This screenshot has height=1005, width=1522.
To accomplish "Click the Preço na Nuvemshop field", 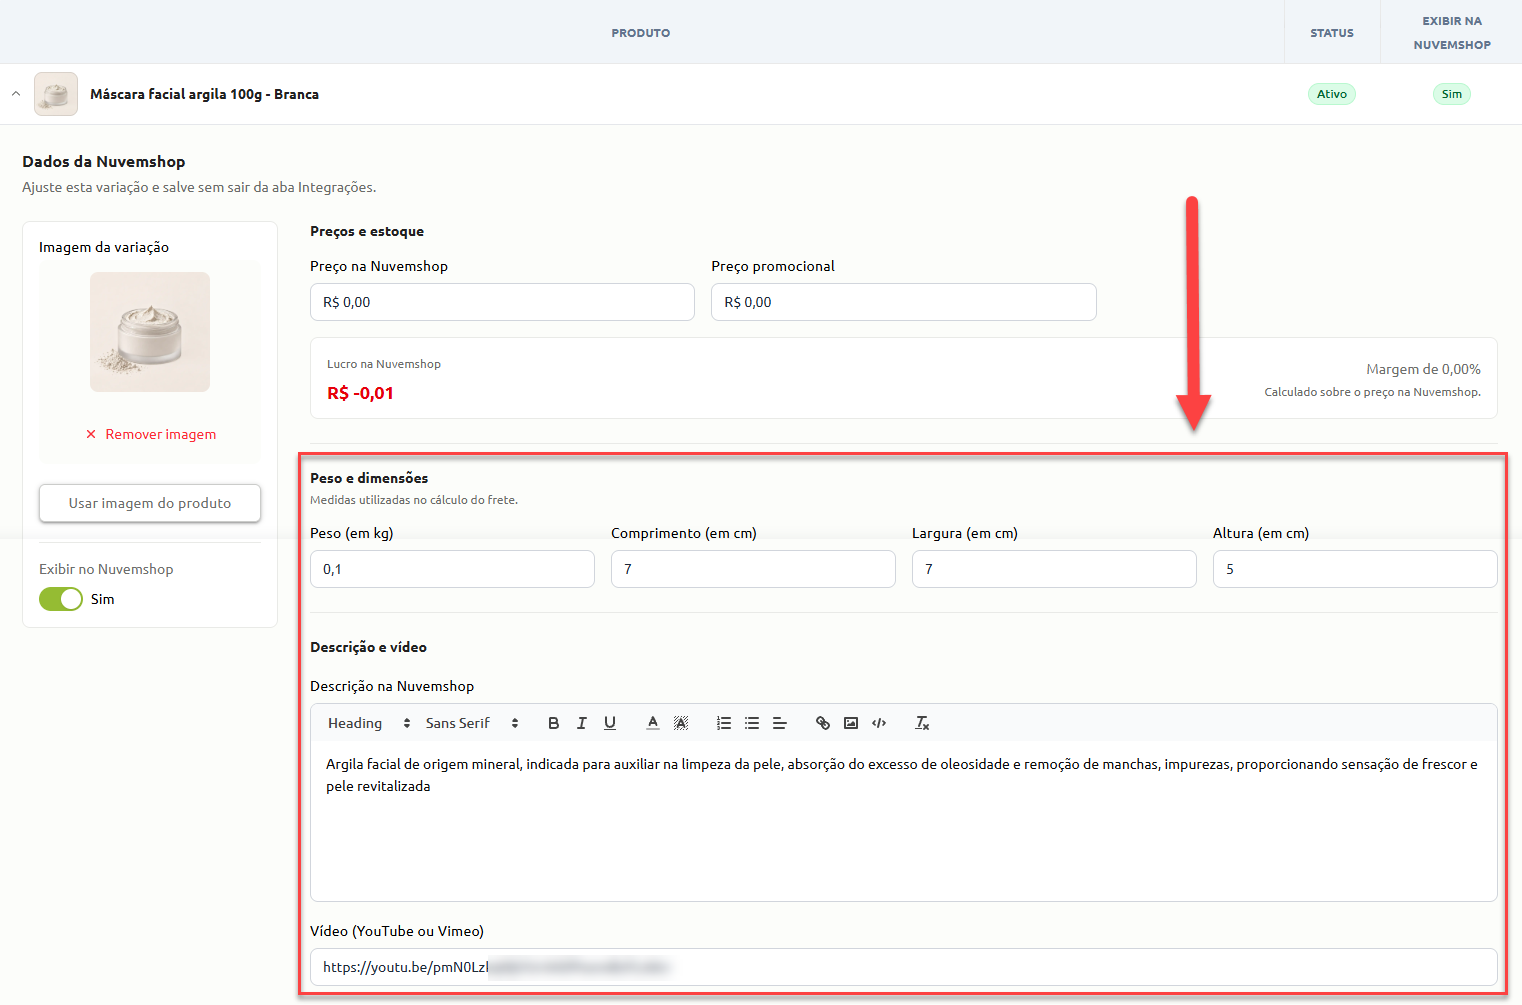I will click(x=502, y=302).
